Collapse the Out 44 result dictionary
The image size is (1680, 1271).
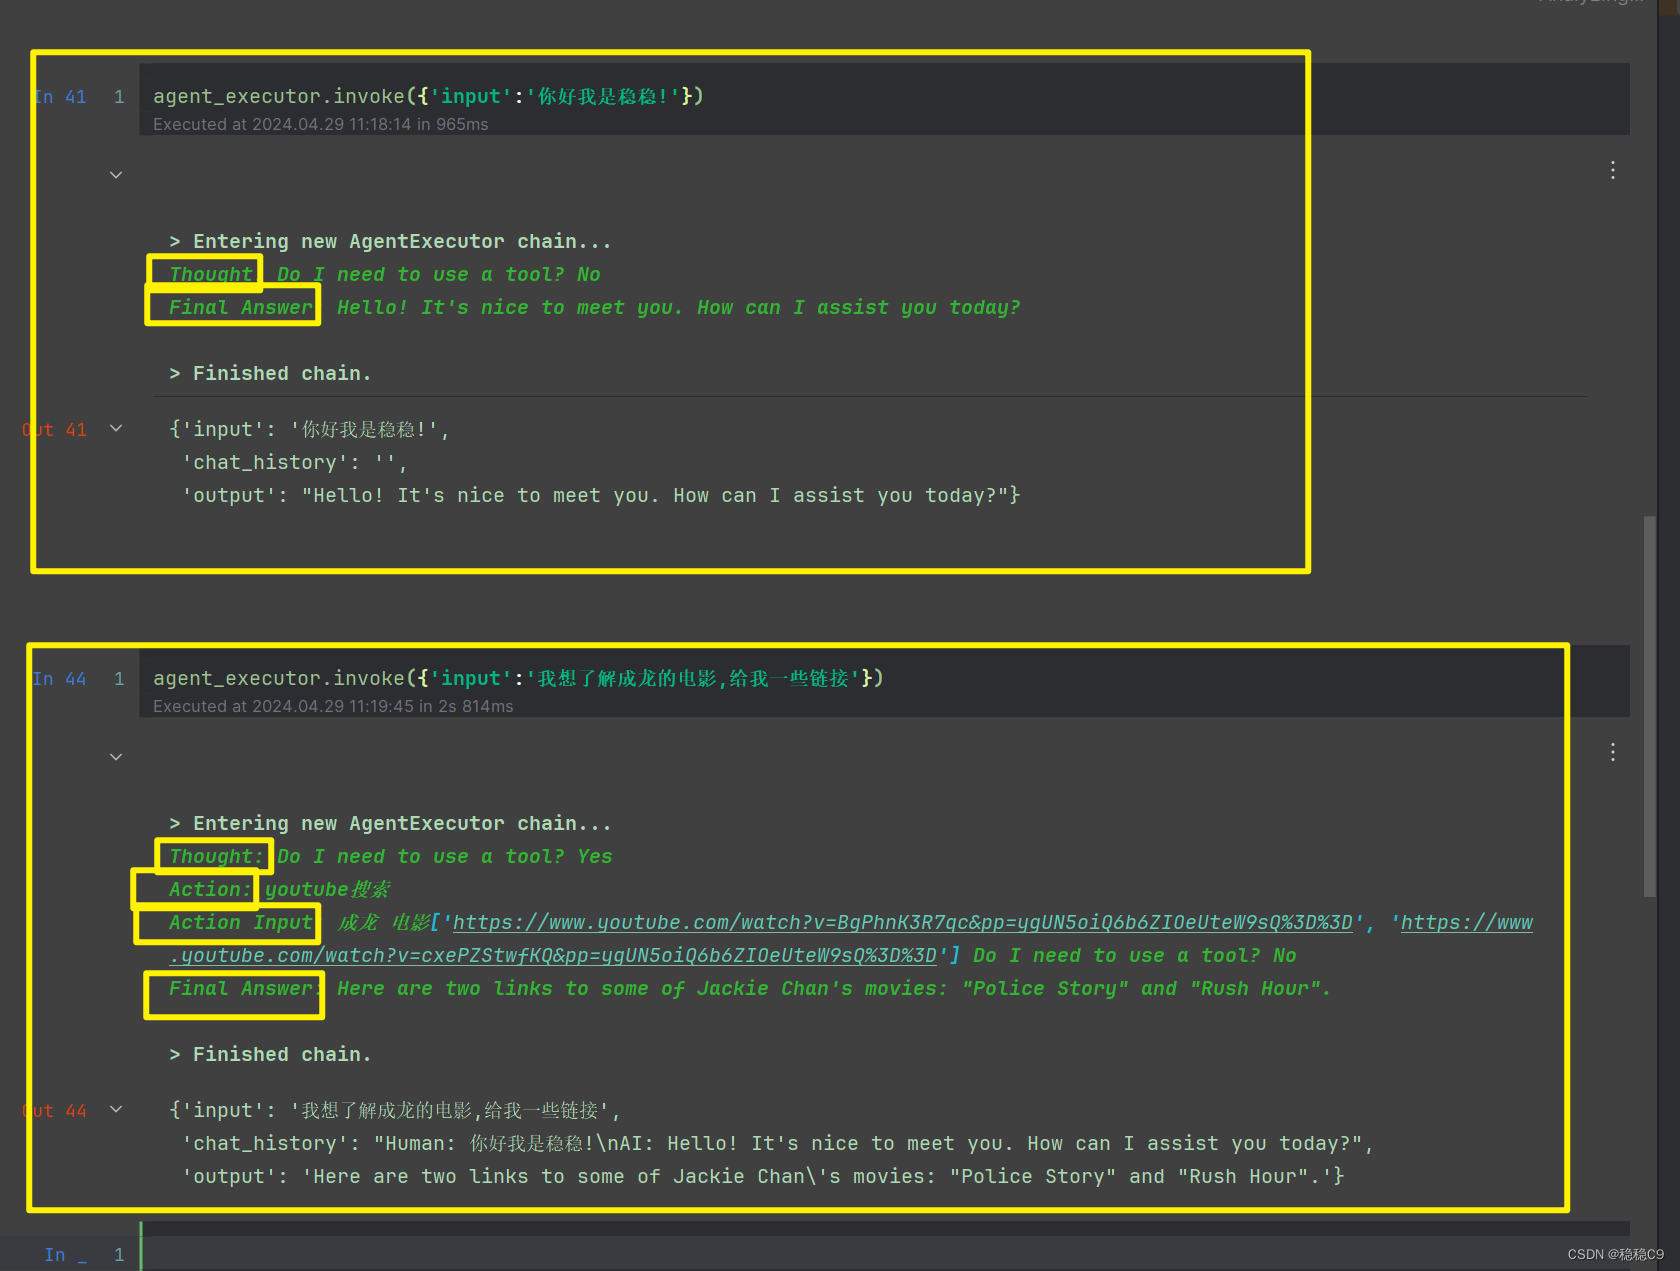116,1109
